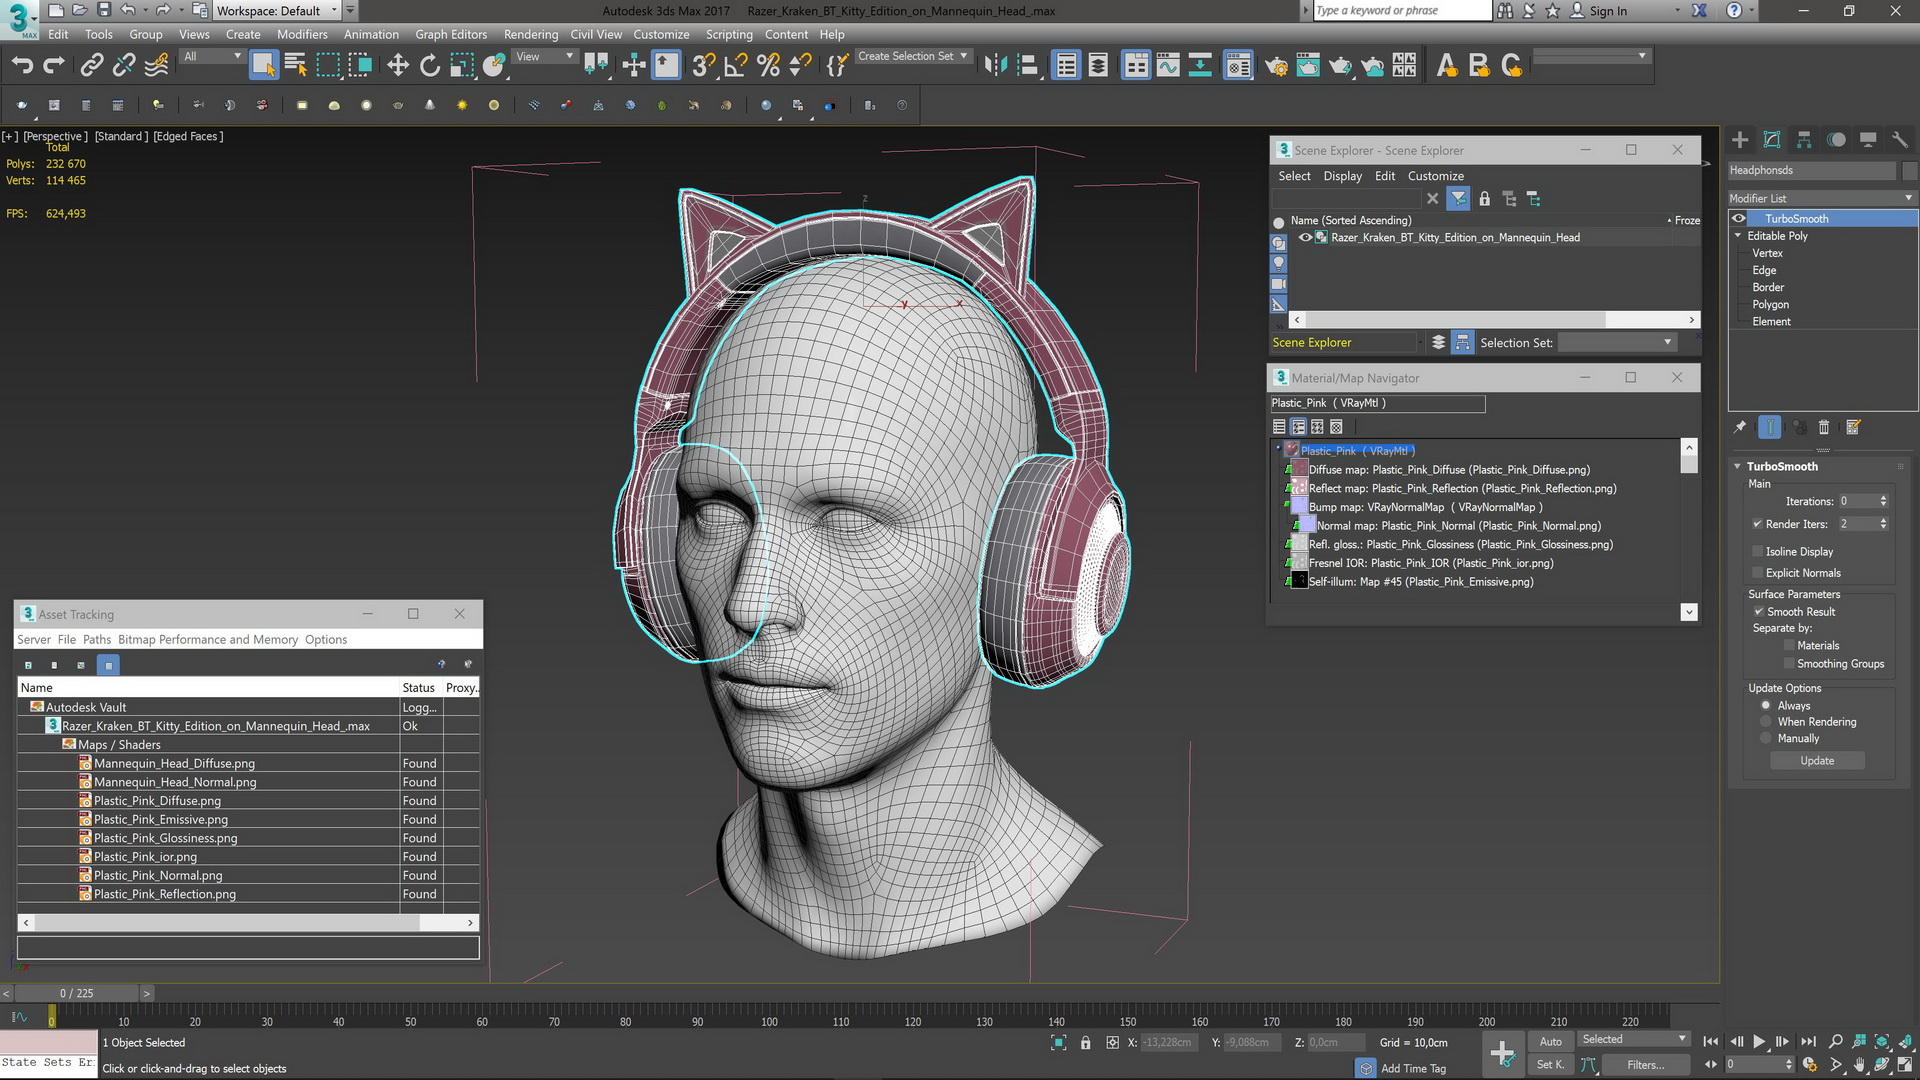Screen dimensions: 1920x1080
Task: Click Add Time Tag icon
Action: [1366, 1068]
